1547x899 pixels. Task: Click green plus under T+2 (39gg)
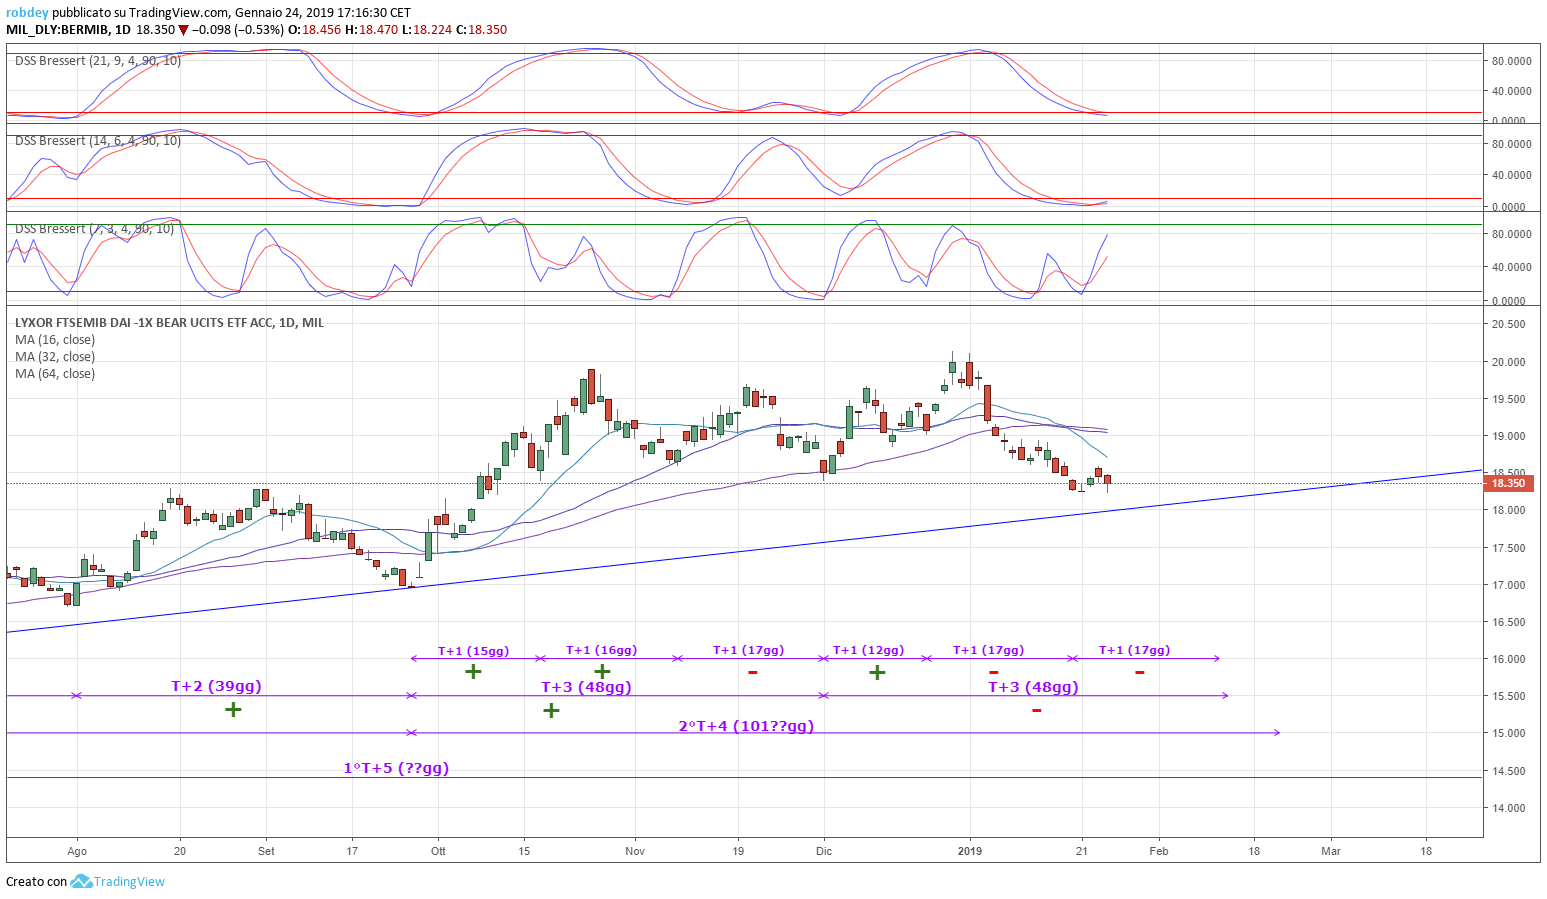coord(233,709)
